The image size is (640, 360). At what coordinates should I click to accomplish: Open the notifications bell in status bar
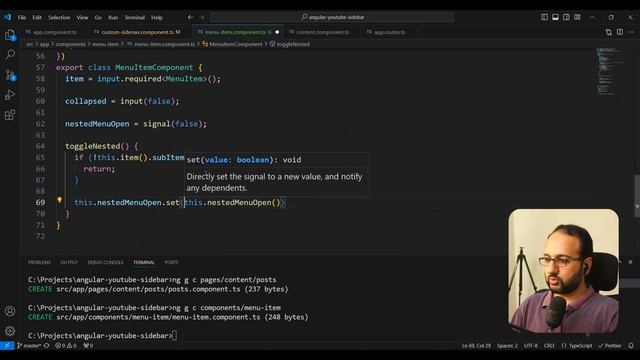(x=631, y=346)
